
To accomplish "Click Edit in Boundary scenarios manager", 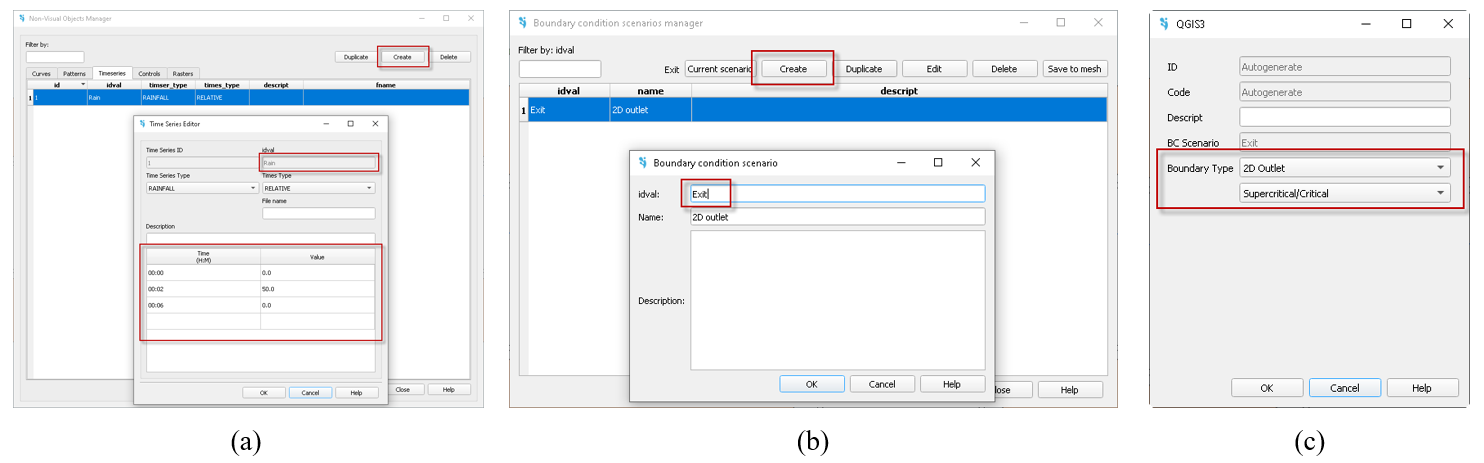I will (934, 69).
